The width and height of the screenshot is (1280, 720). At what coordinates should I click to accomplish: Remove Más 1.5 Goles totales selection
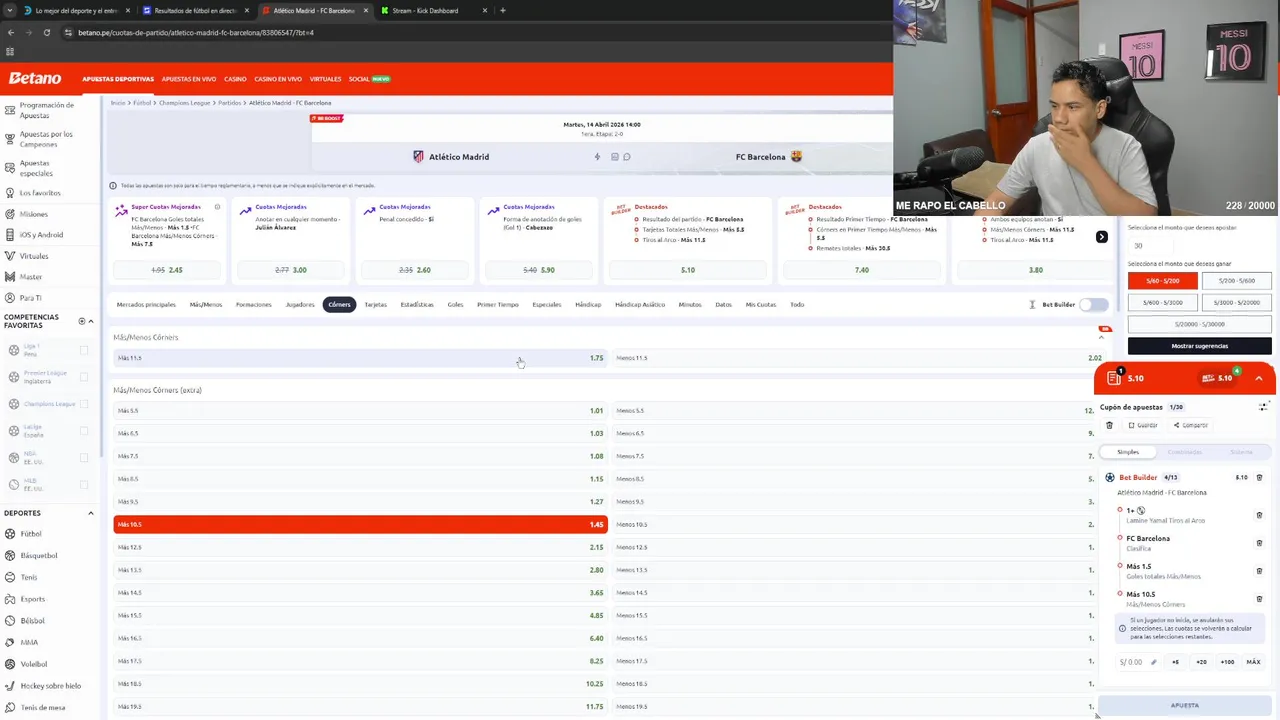1259,571
